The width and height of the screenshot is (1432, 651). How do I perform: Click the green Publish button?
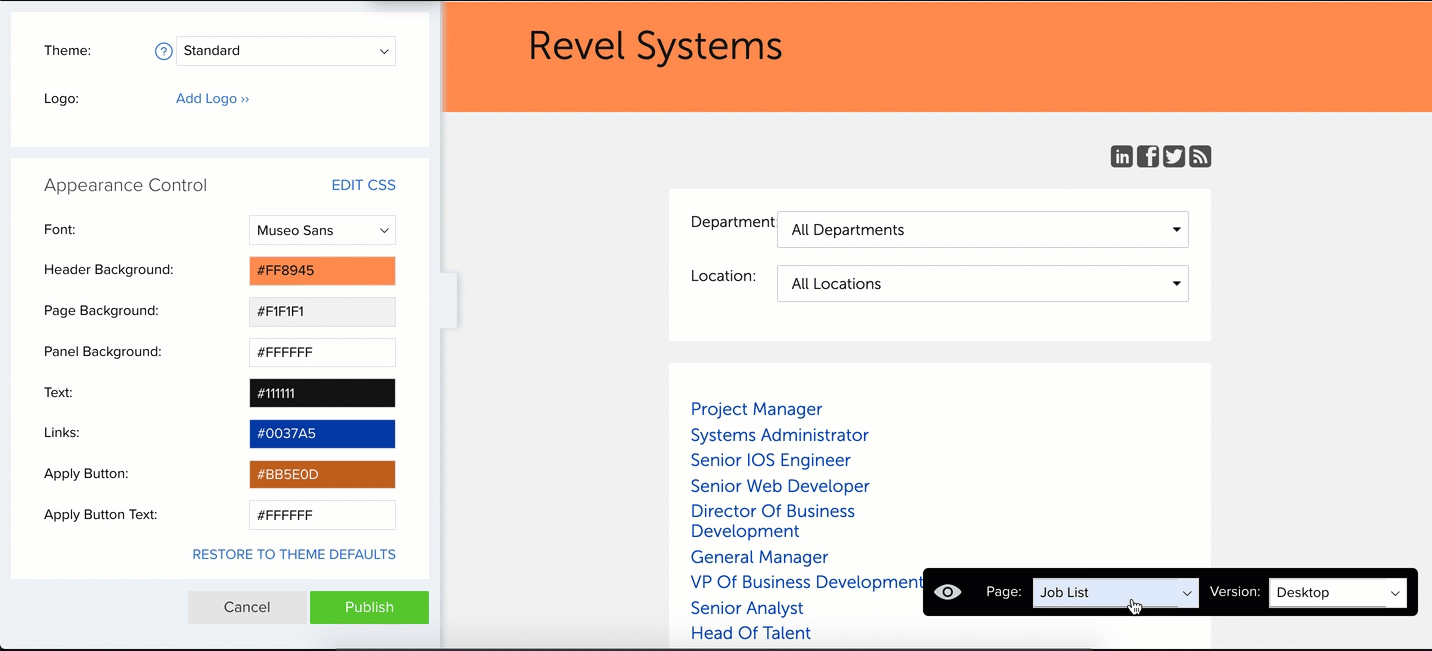[x=369, y=607]
